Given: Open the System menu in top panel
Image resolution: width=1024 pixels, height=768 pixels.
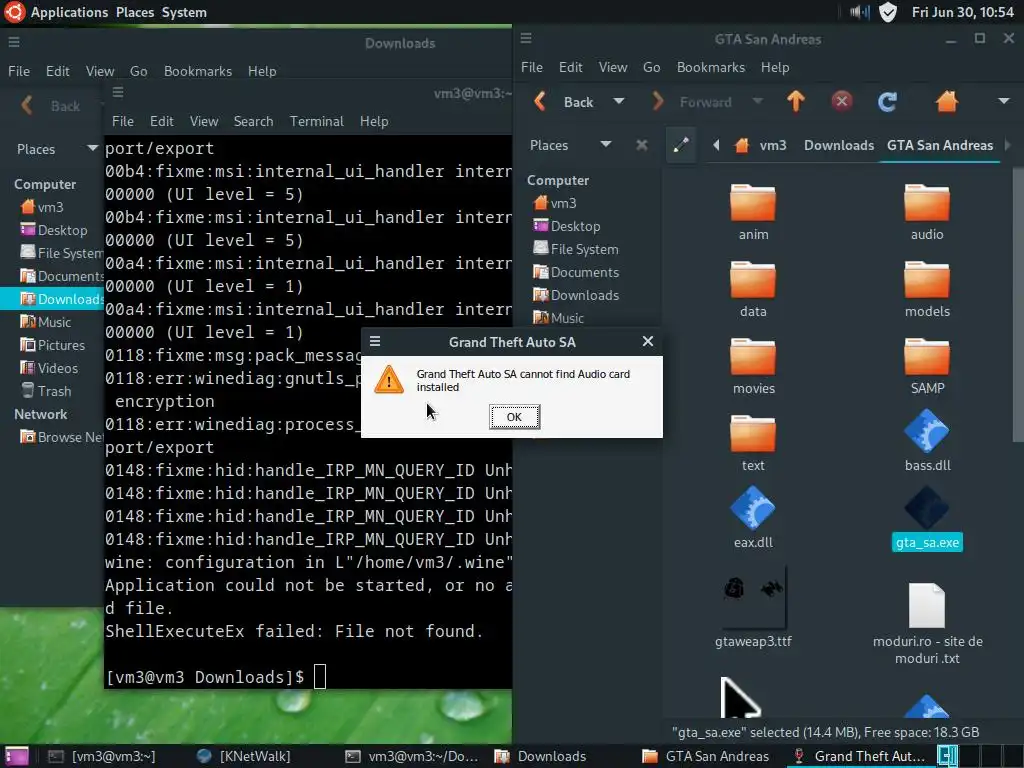Looking at the screenshot, I should (184, 12).
